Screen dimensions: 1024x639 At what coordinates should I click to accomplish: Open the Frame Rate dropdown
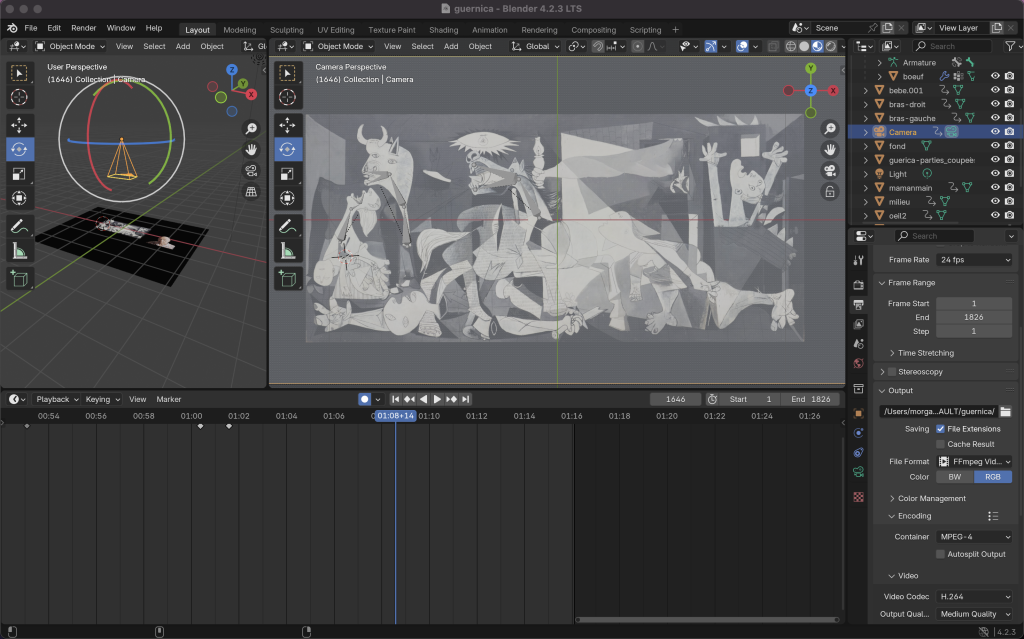click(x=974, y=260)
